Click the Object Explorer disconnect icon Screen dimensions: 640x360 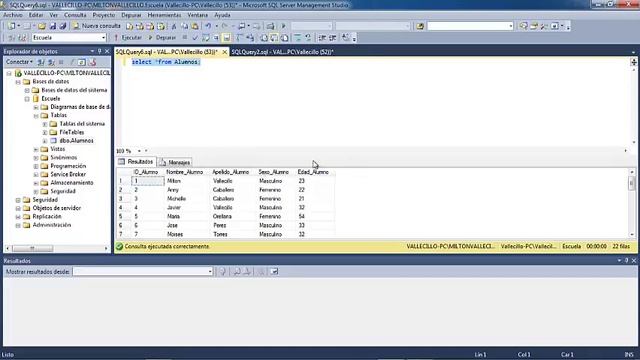(x=51, y=62)
